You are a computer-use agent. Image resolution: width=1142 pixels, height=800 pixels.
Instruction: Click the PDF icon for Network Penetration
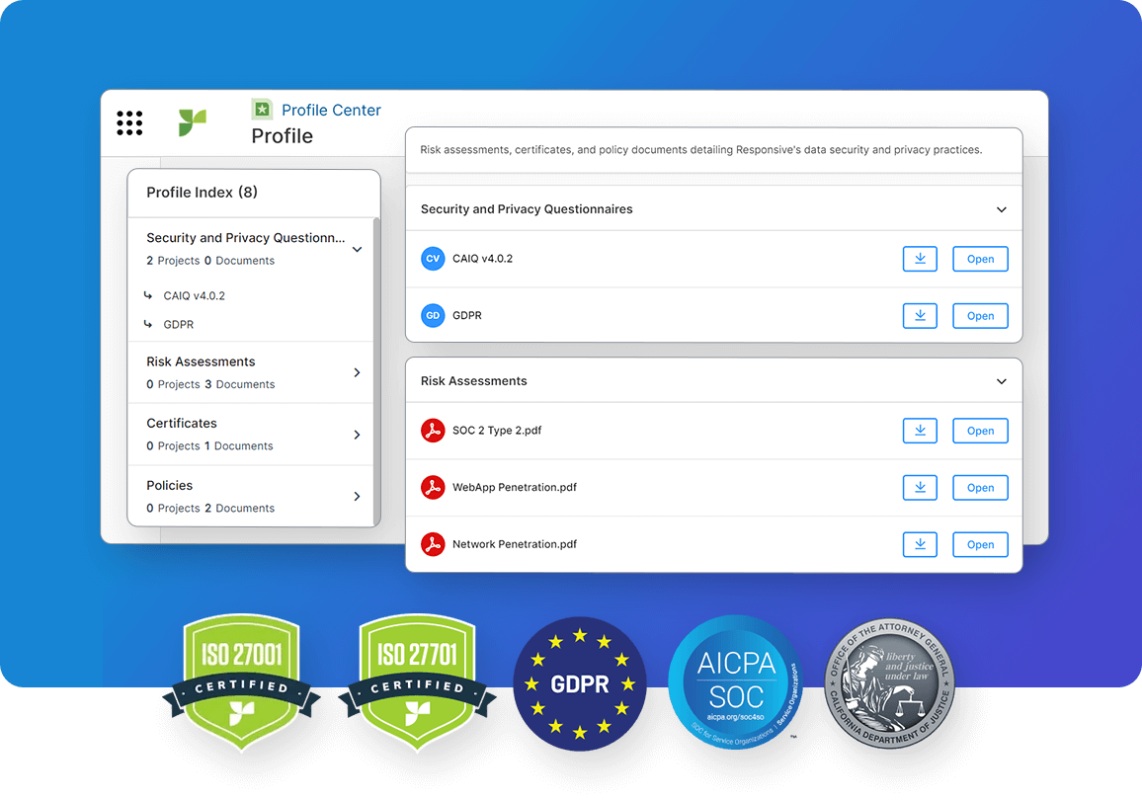(x=433, y=544)
